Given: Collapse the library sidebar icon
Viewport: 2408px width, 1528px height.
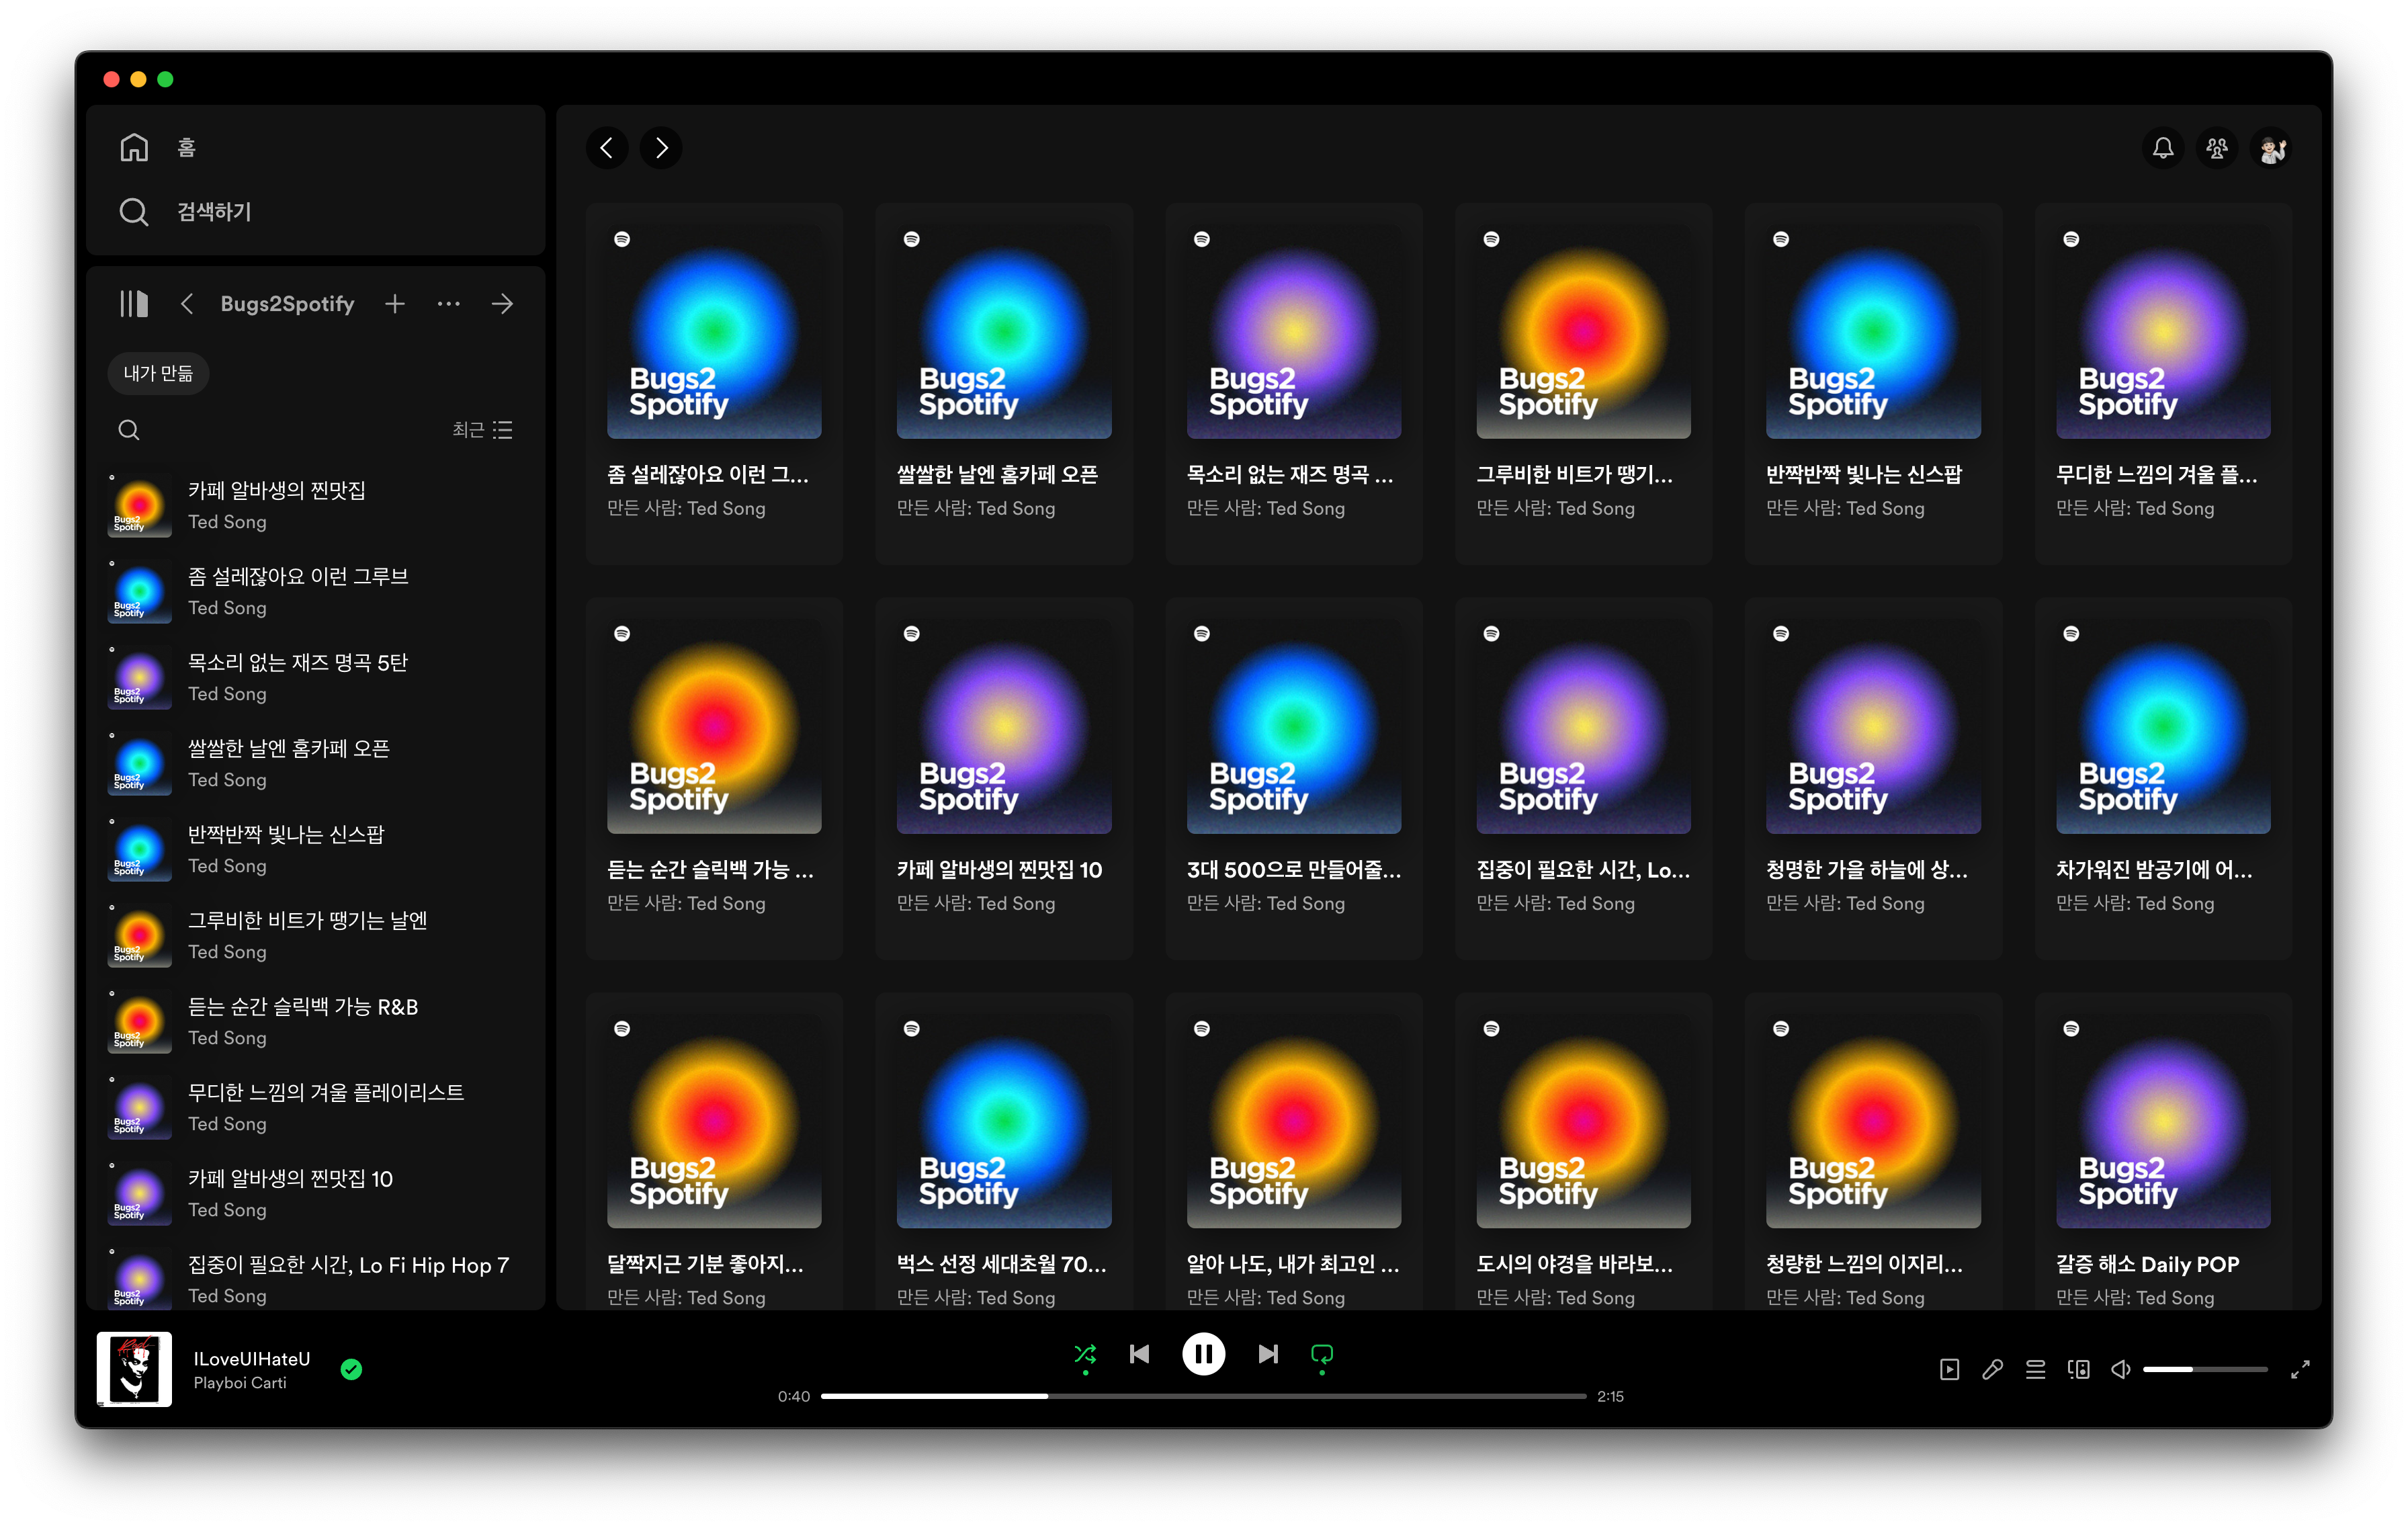Looking at the screenshot, I should pos(134,303).
